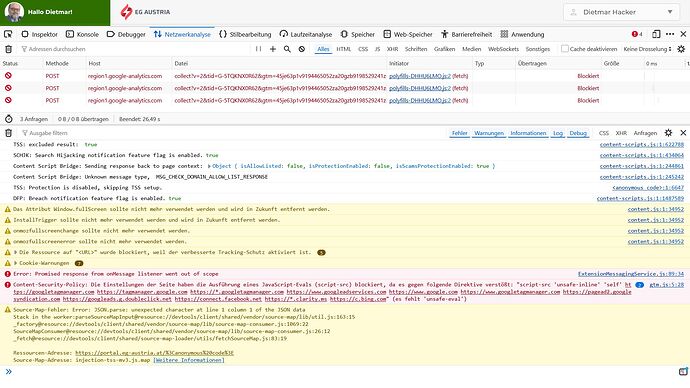This screenshot has height=388, width=690.
Task: Filter network requests by XHR type
Action: pyautogui.click(x=393, y=49)
